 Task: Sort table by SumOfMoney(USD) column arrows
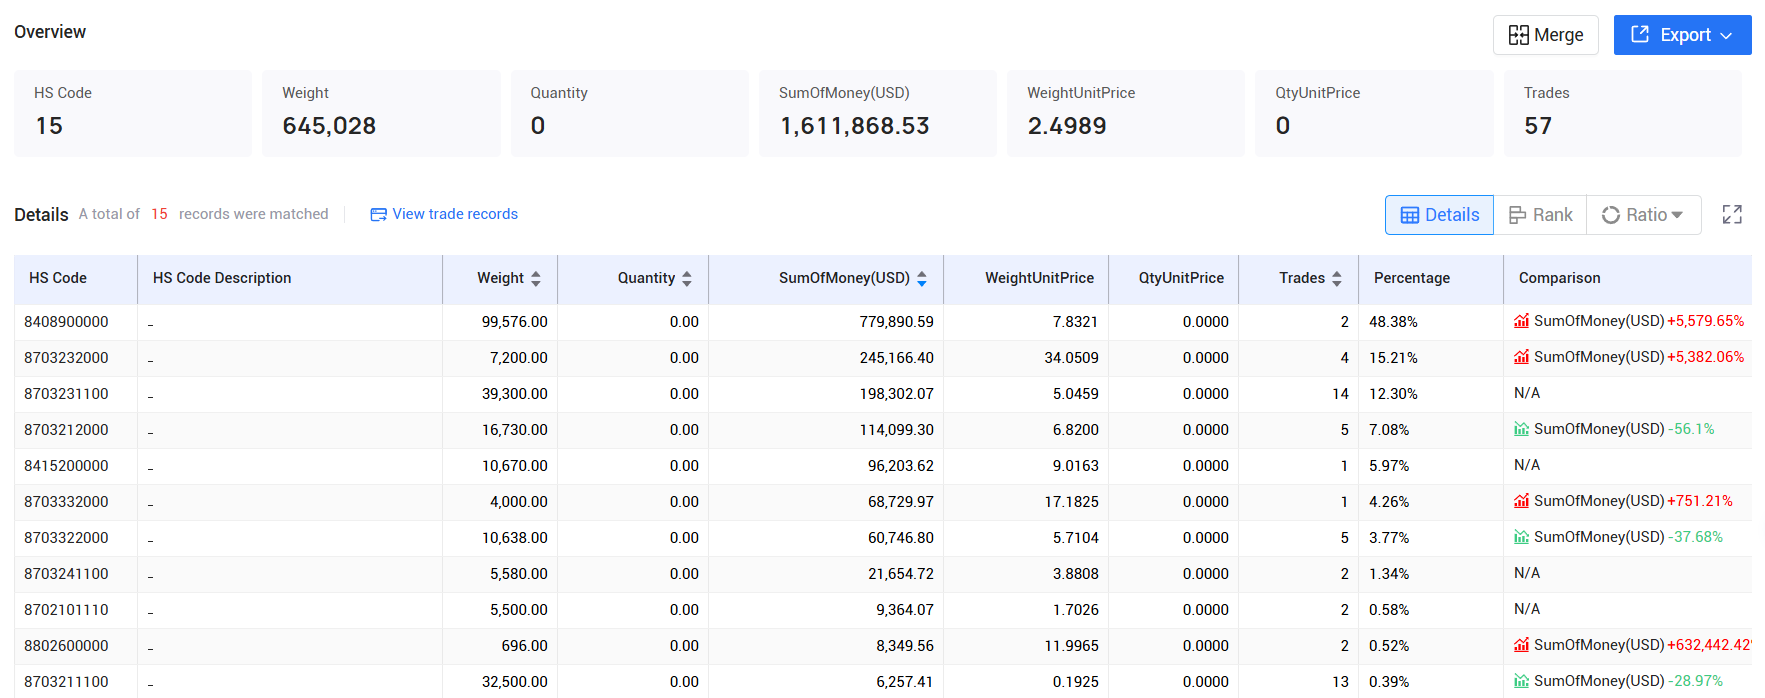coord(922,279)
